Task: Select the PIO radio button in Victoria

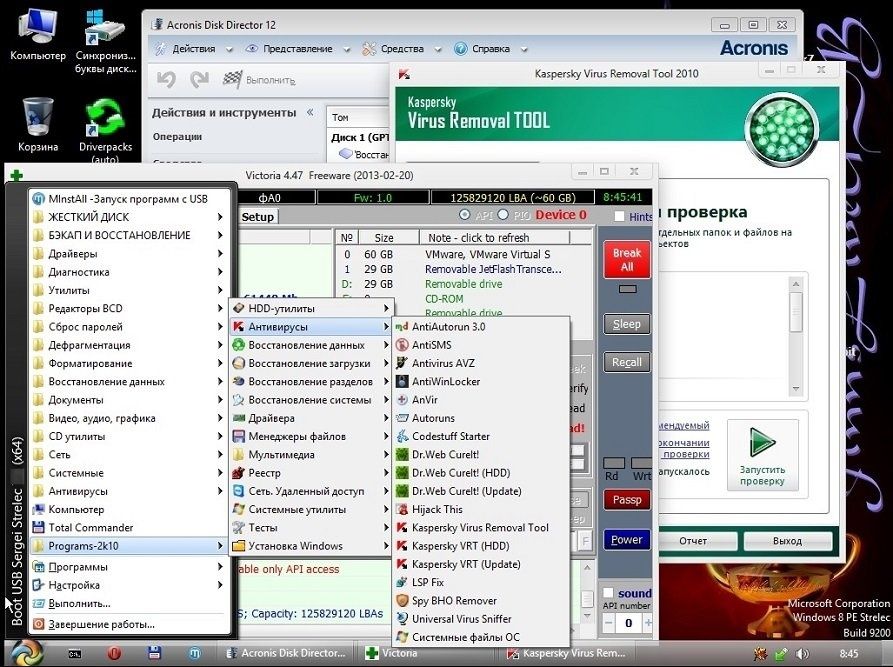Action: click(x=503, y=215)
